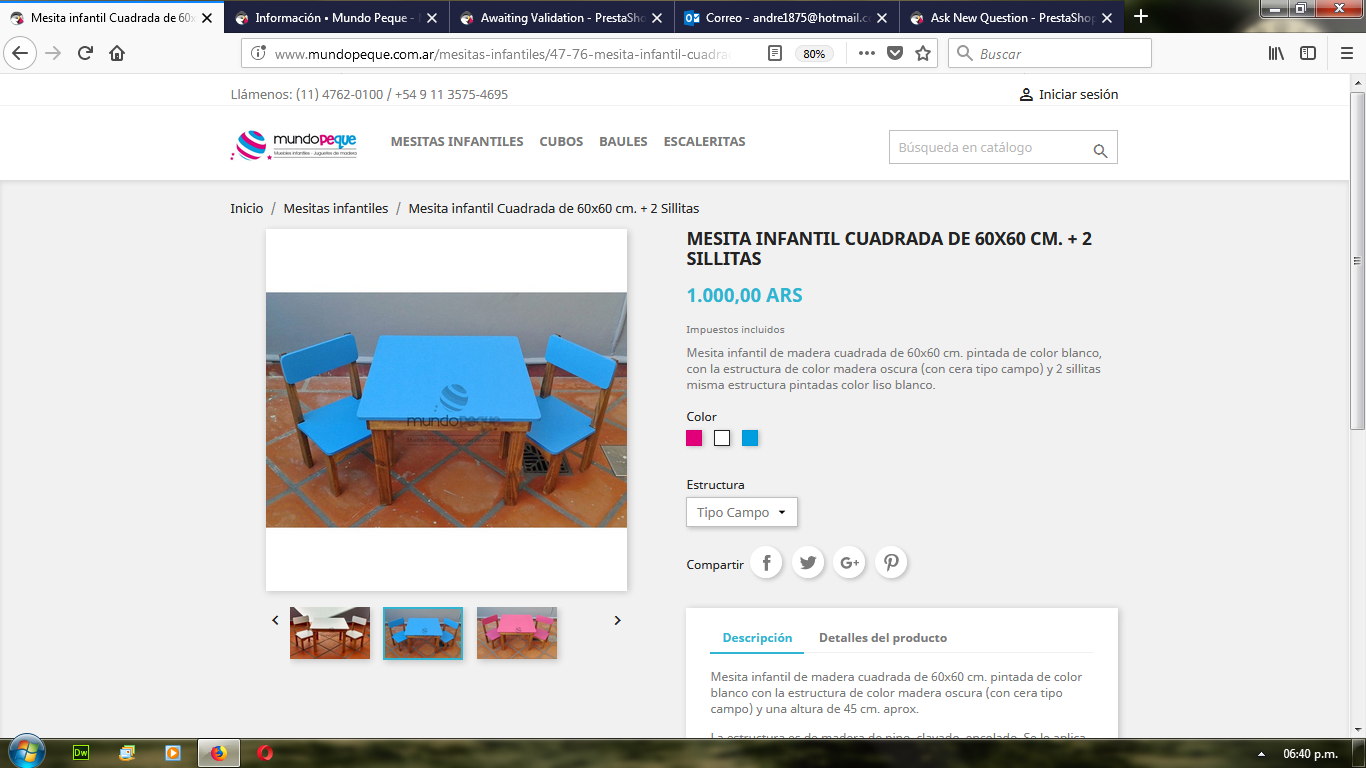Screen dimensions: 1366x768
Task: Go to Mesitas infantiles breadcrumb
Action: [x=336, y=208]
